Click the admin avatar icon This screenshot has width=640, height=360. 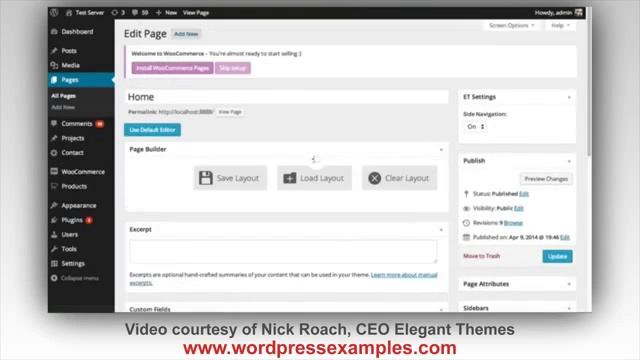[579, 13]
